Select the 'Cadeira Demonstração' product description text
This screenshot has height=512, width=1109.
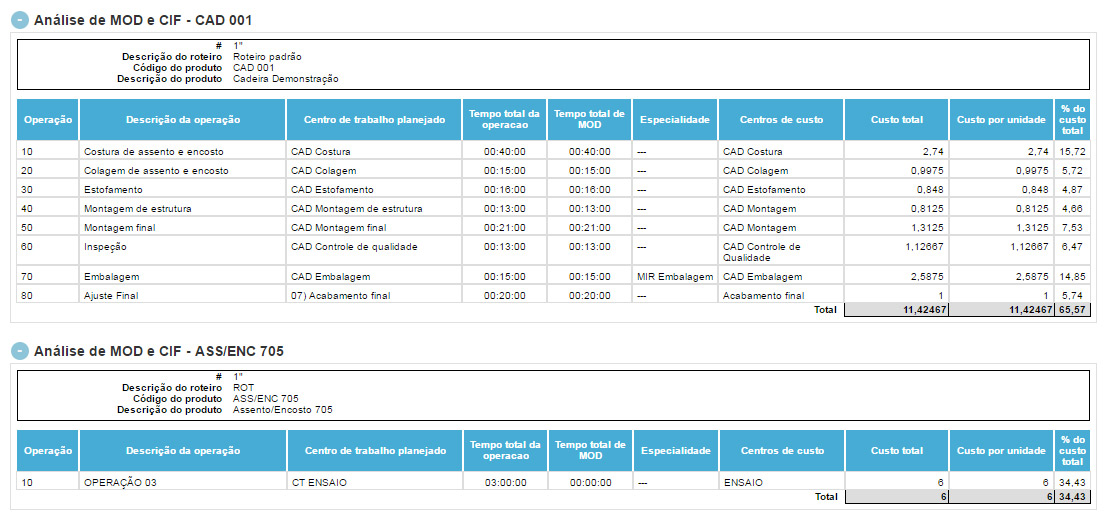[286, 79]
